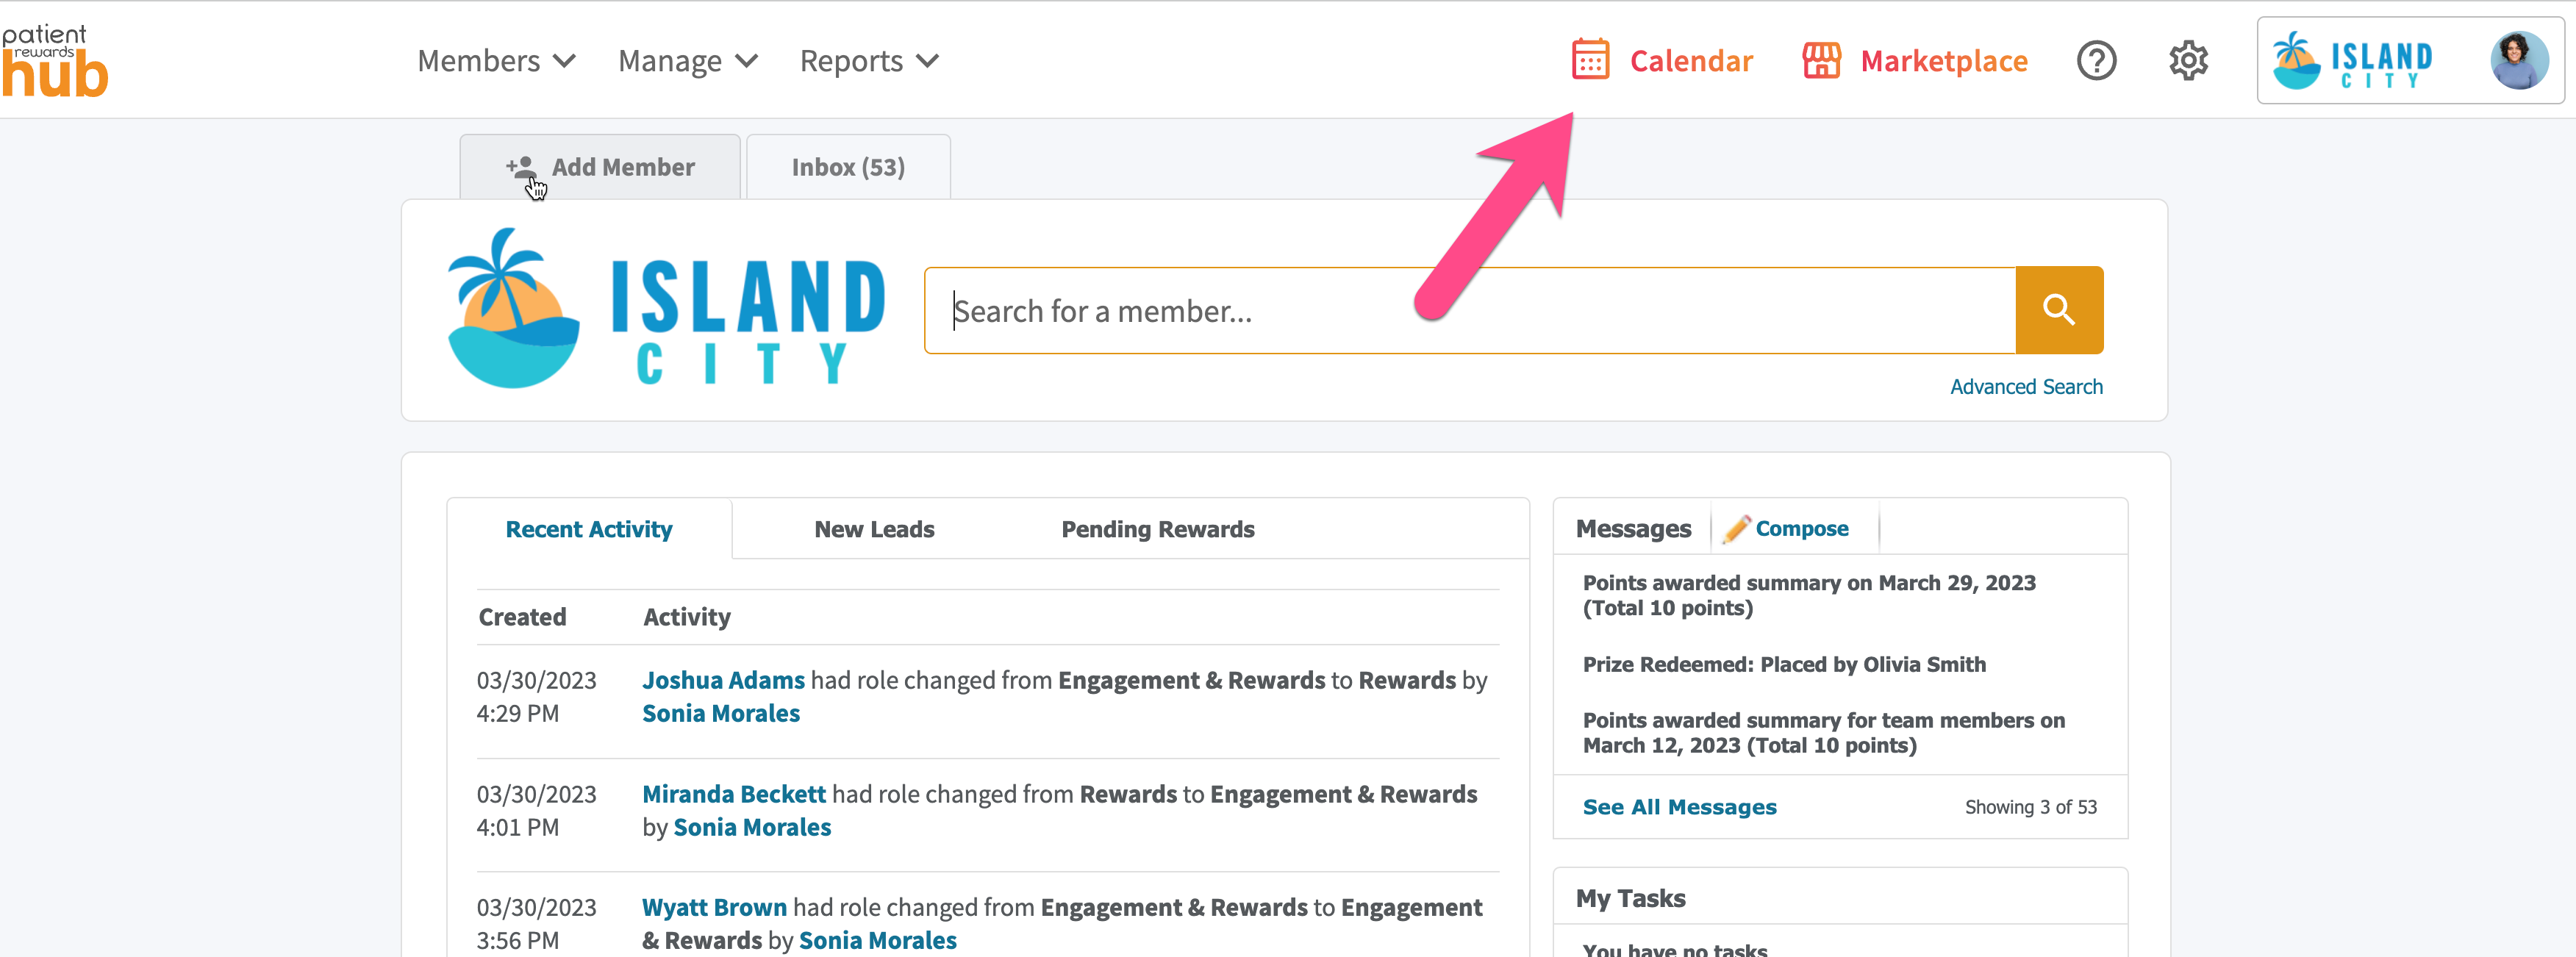Click the Patient Rewards Hub logo
This screenshot has width=2576, height=957.
55,61
